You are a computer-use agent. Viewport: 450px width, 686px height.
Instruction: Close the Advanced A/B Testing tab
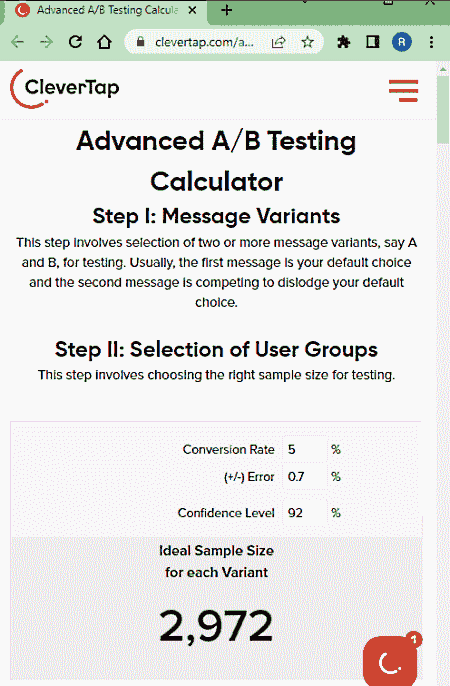(x=192, y=10)
